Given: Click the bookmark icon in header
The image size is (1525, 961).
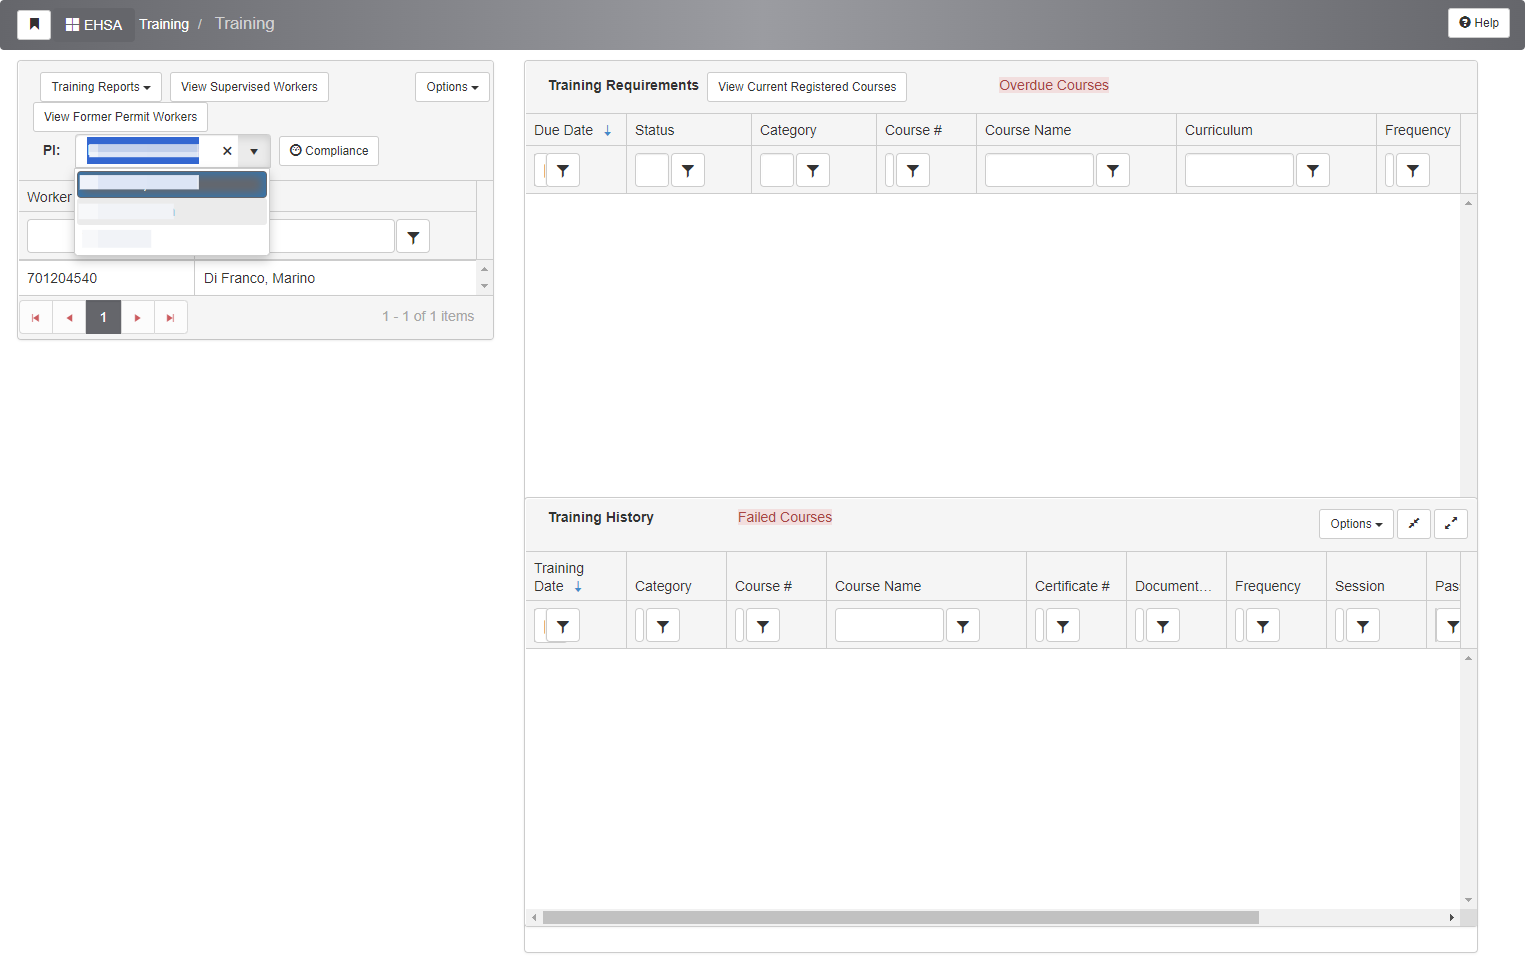Looking at the screenshot, I should (34, 24).
